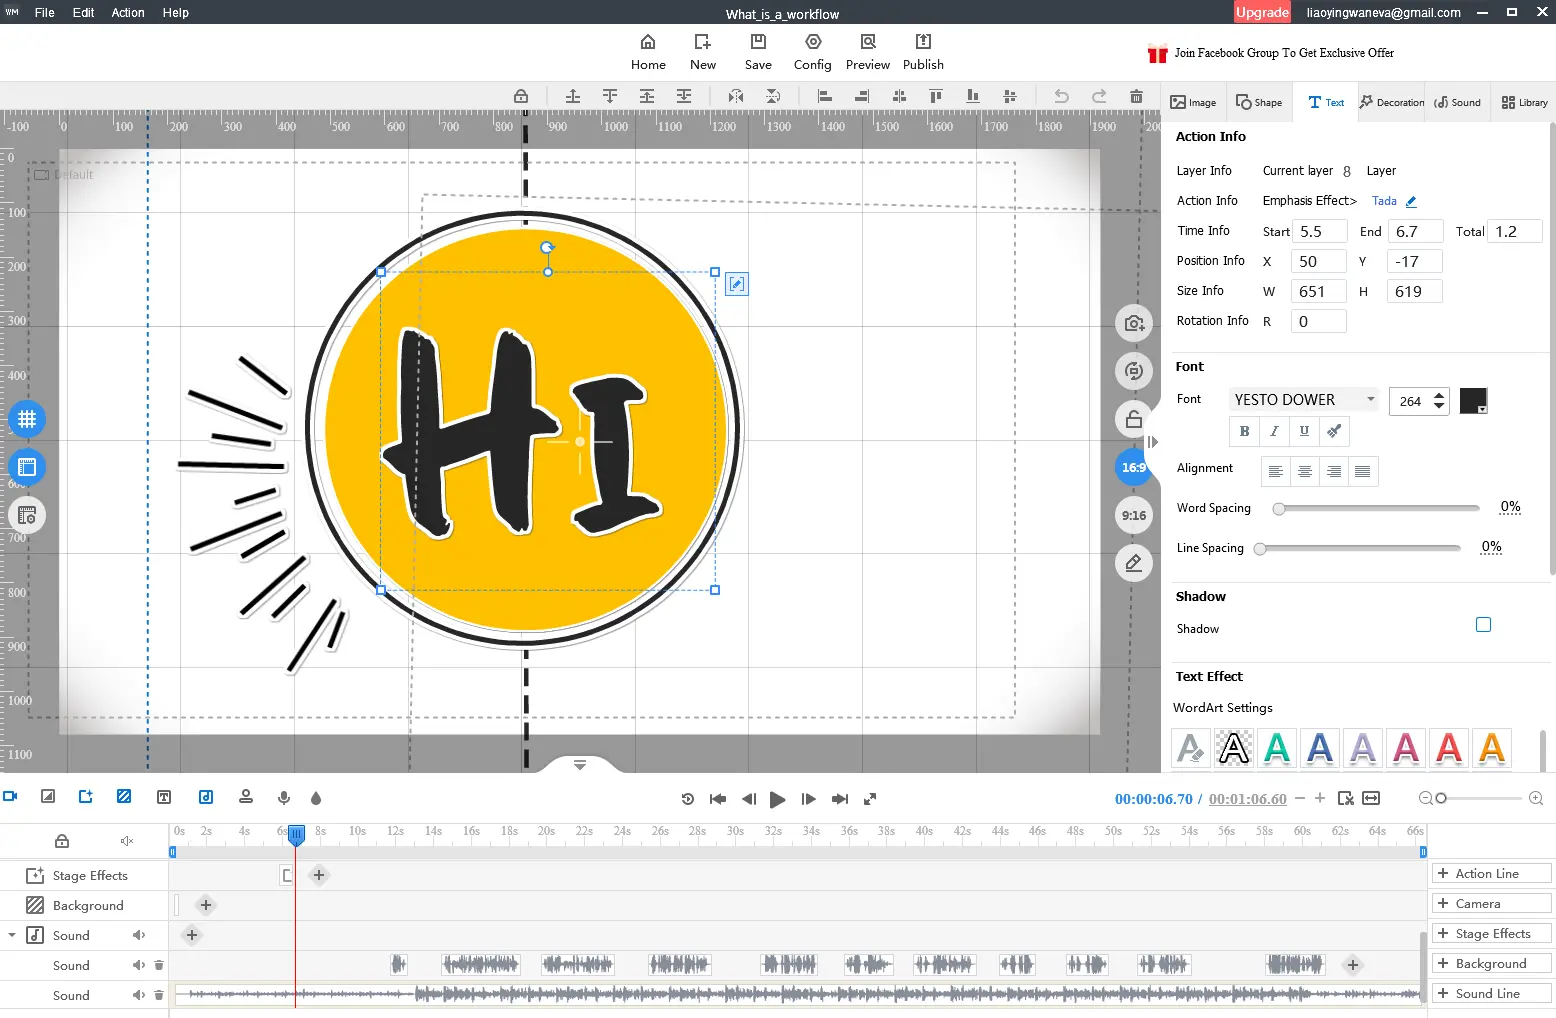Click the canvas screenshot camera icon
1556x1018 pixels.
pos(1133,323)
